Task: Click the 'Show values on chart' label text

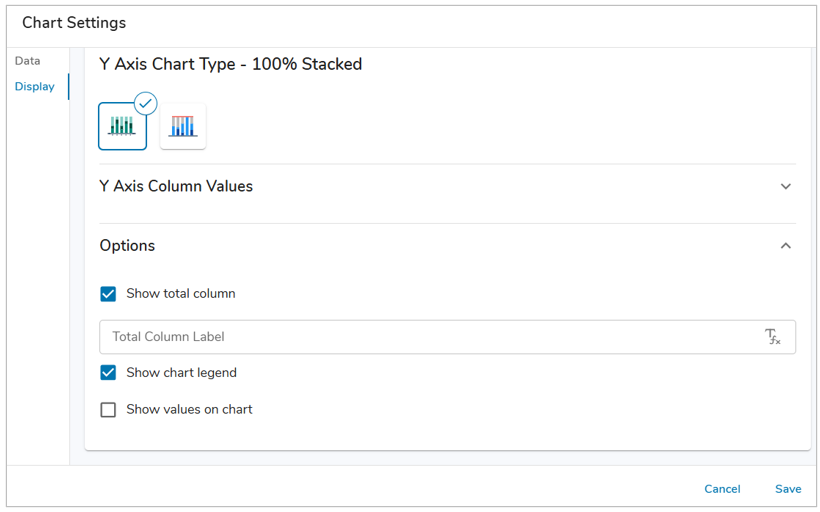Action: (189, 410)
